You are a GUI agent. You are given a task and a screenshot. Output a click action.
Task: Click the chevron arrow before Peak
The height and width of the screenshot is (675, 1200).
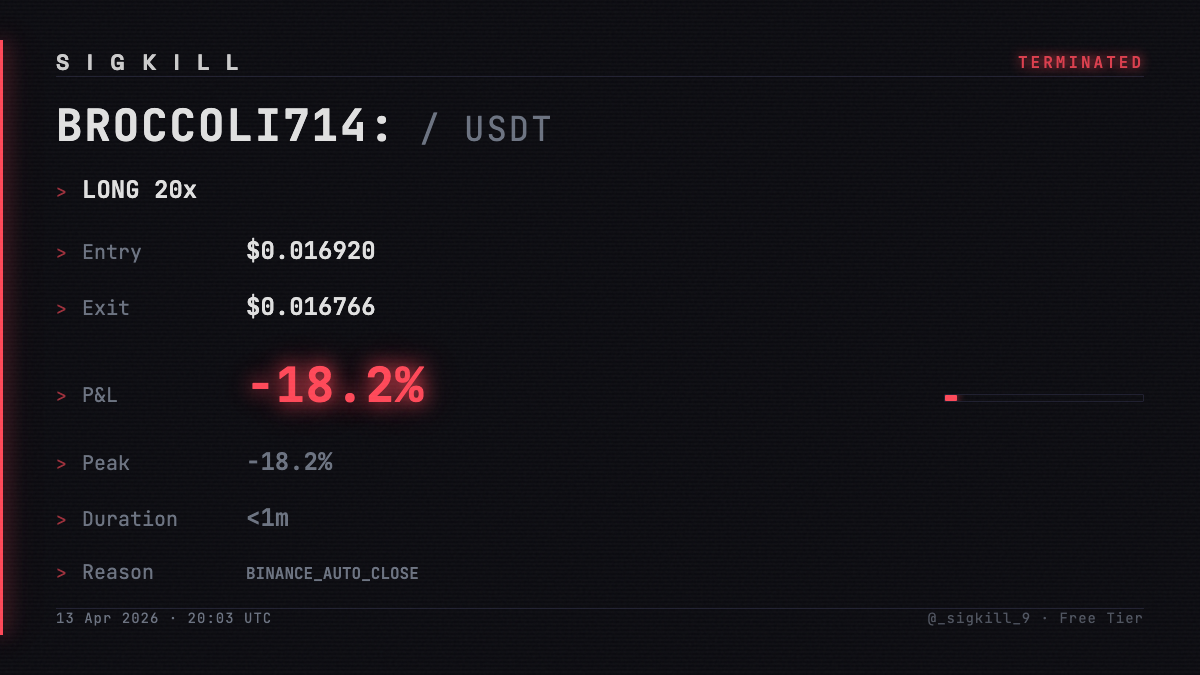pos(62,464)
